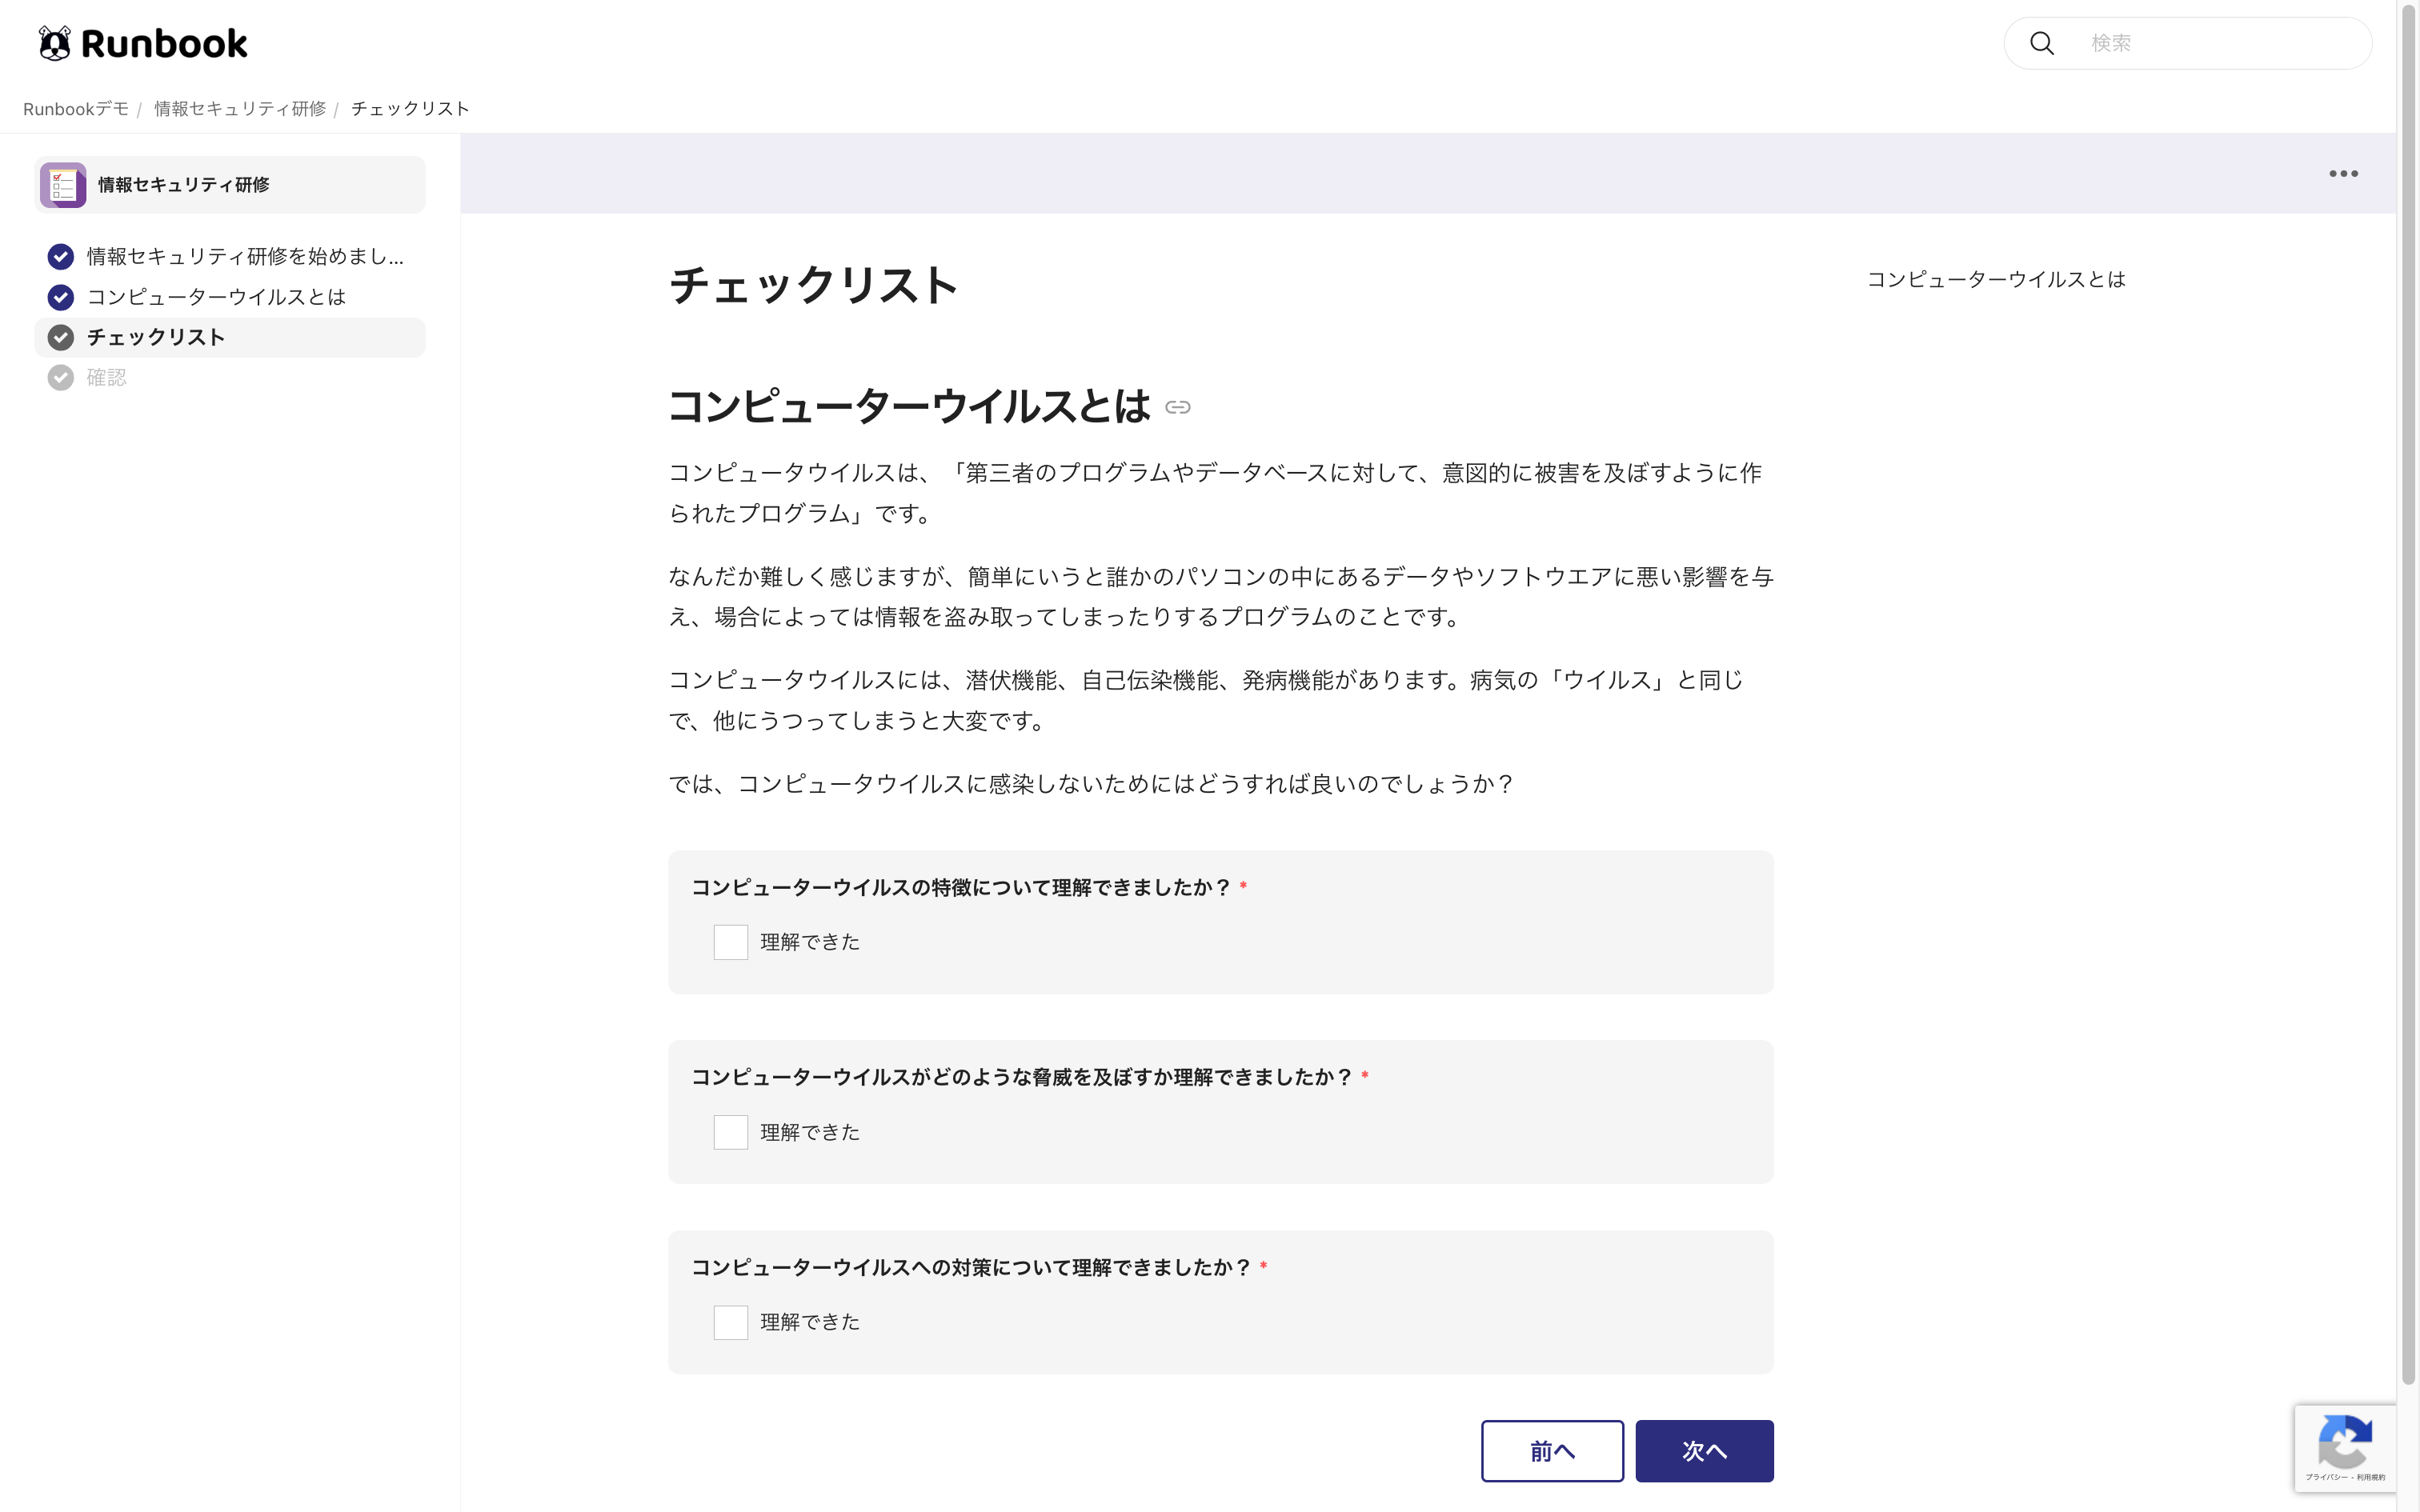This screenshot has height=1512, width=2420.
Task: Click the link anchor icon beside heading
Action: [1177, 407]
